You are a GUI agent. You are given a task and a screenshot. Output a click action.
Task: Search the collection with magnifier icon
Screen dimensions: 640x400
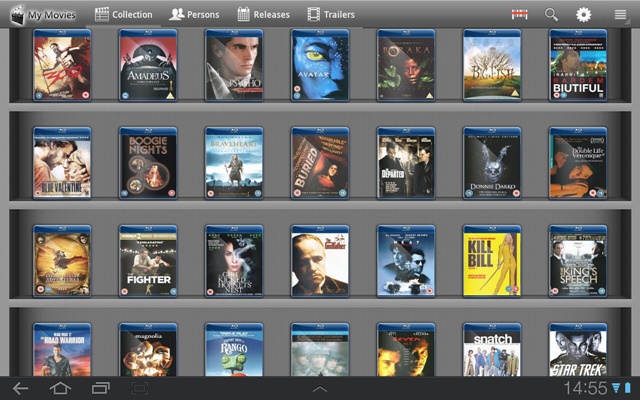(551, 15)
